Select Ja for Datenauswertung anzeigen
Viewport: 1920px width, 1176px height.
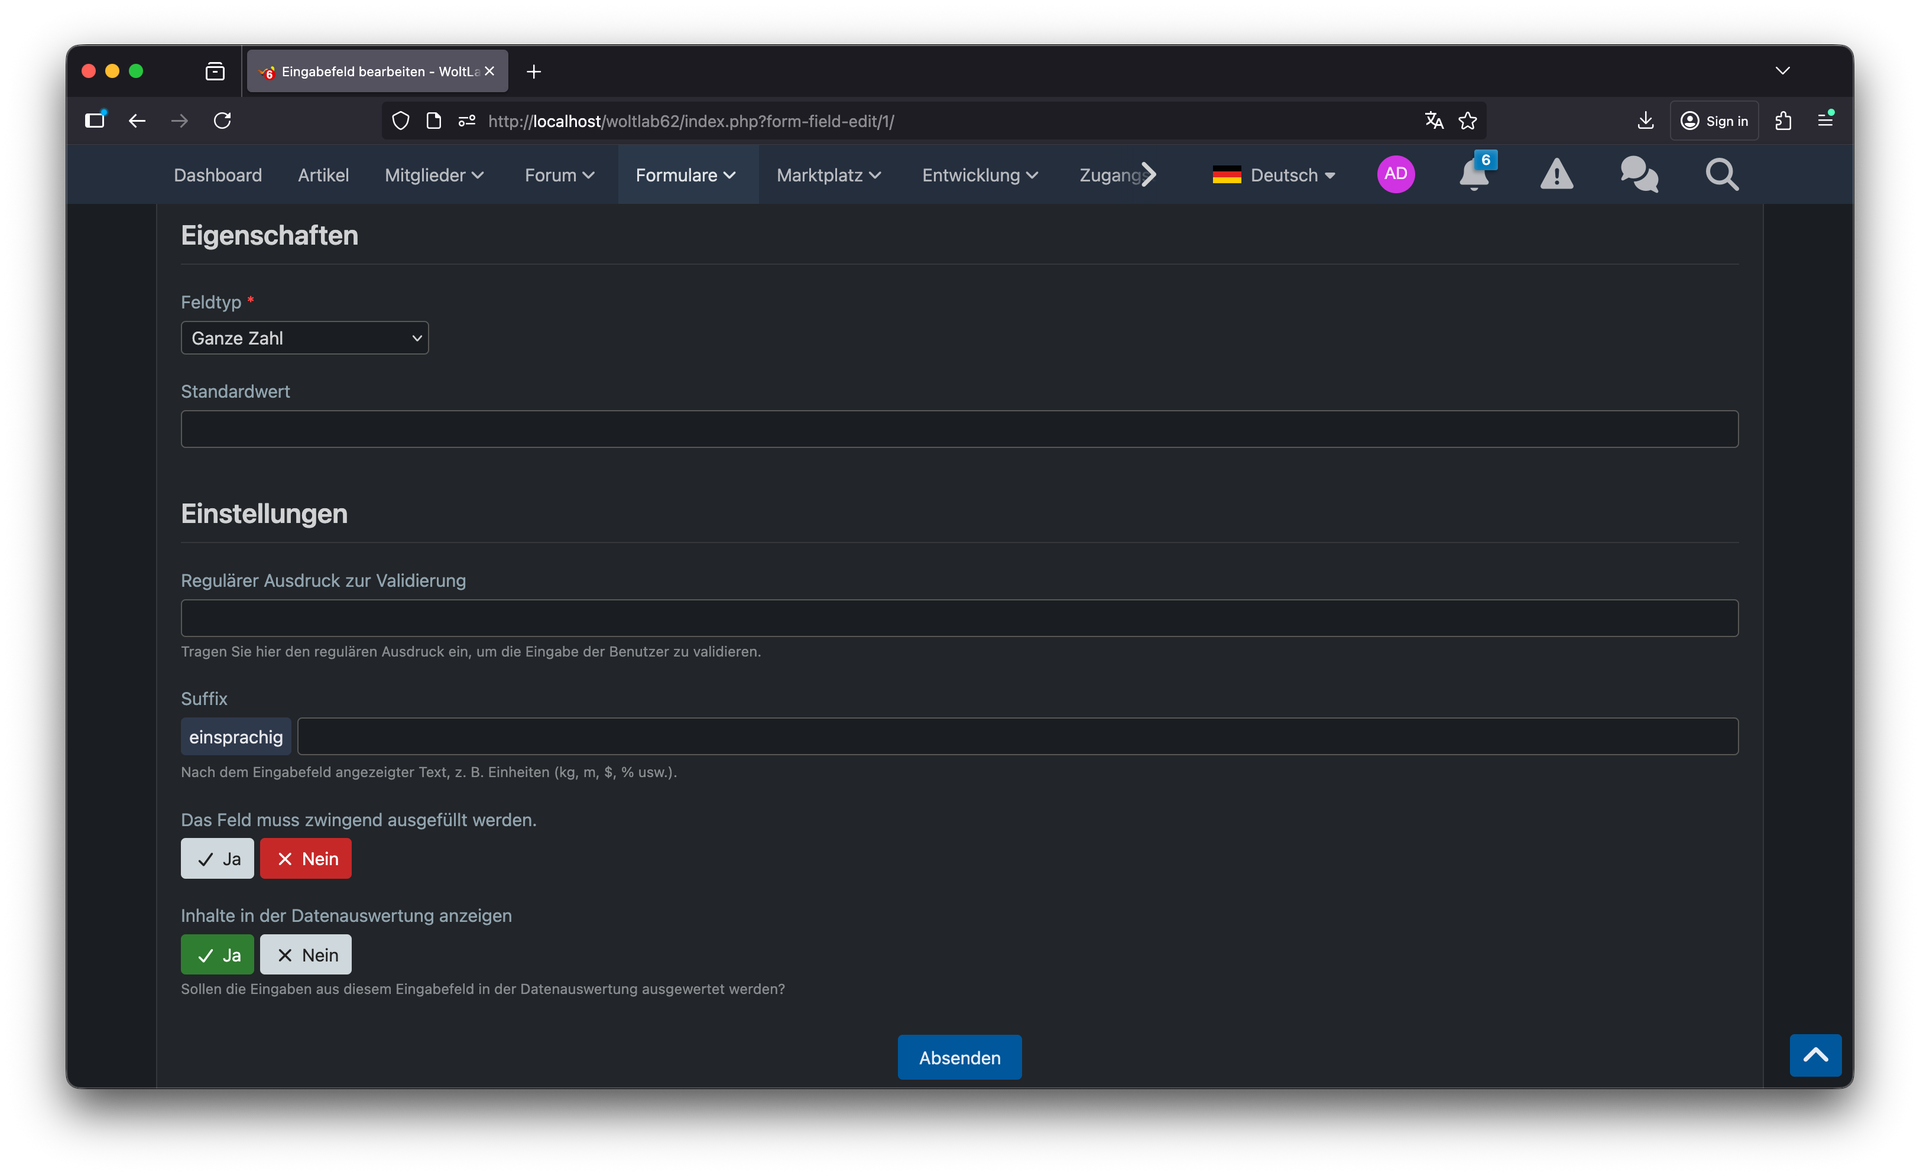pos(217,955)
